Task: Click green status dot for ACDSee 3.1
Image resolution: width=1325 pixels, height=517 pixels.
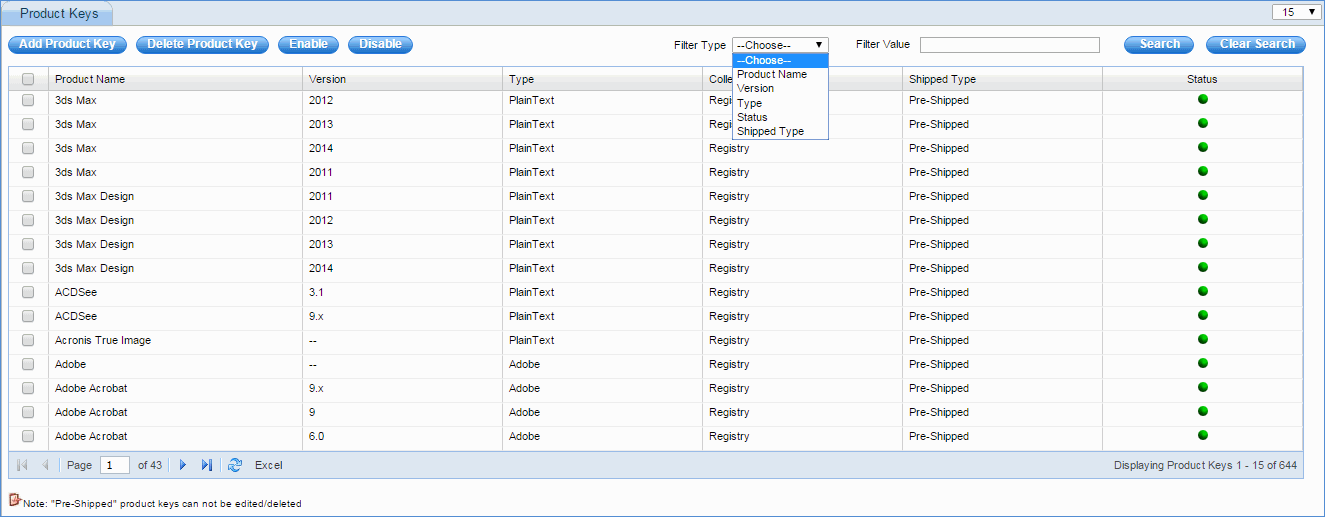Action: pos(1202,291)
